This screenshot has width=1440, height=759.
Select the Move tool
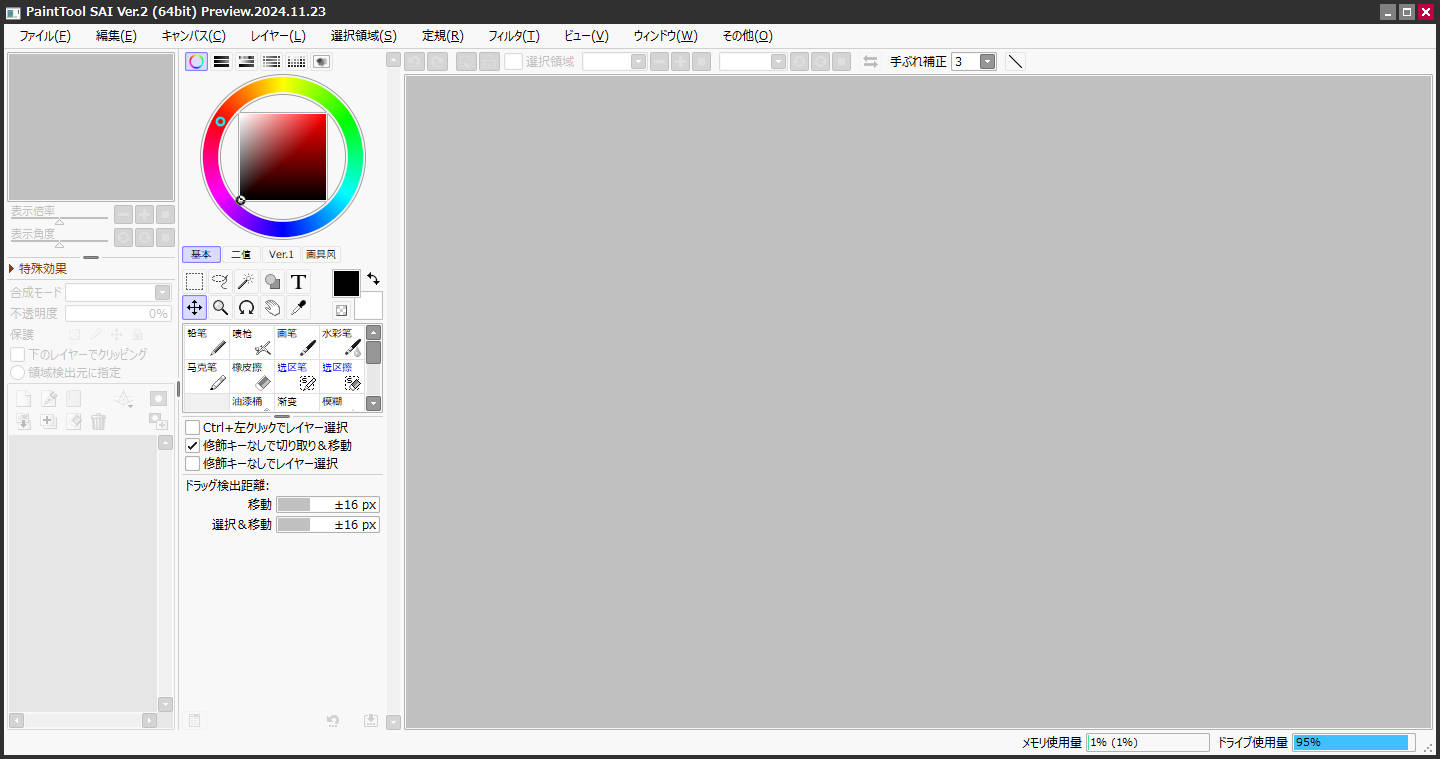click(x=195, y=307)
